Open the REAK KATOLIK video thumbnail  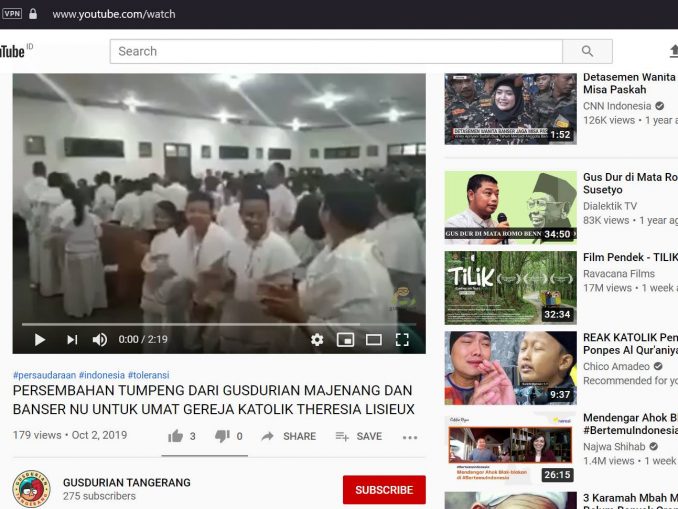[x=510, y=368]
